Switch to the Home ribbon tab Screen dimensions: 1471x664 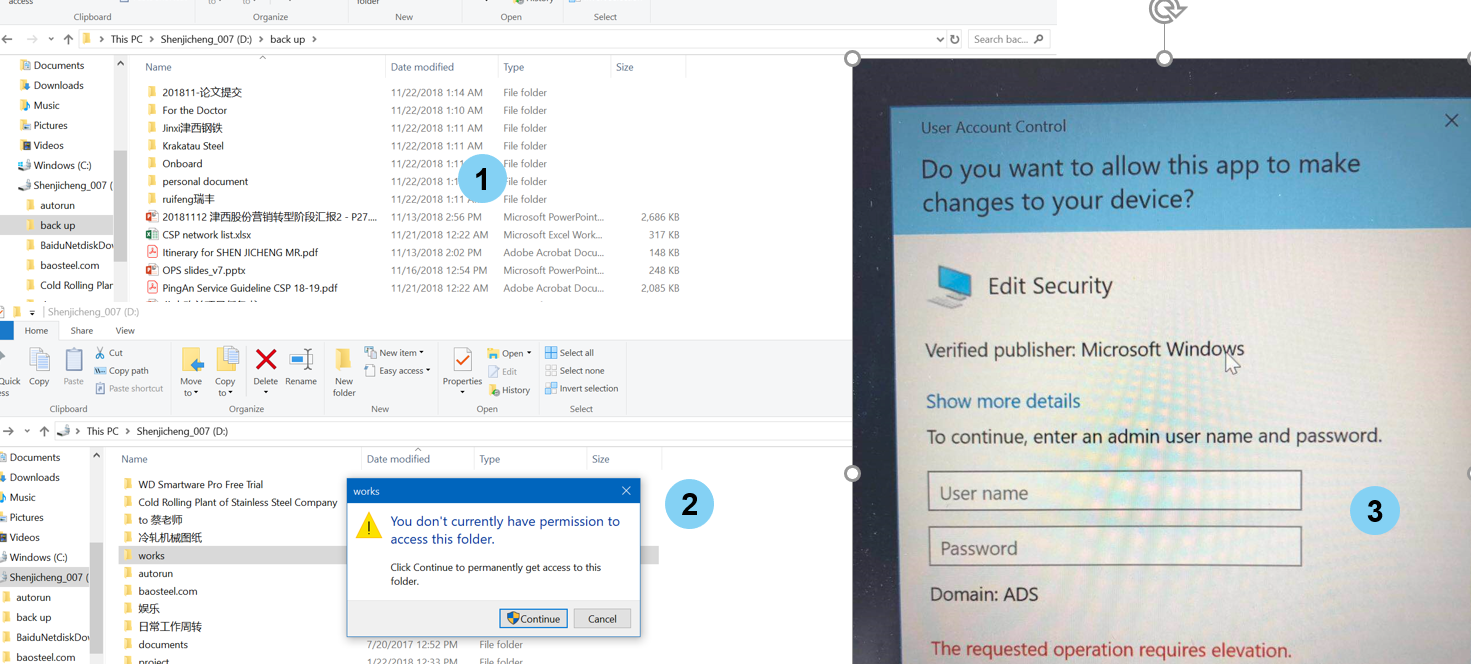click(x=36, y=331)
